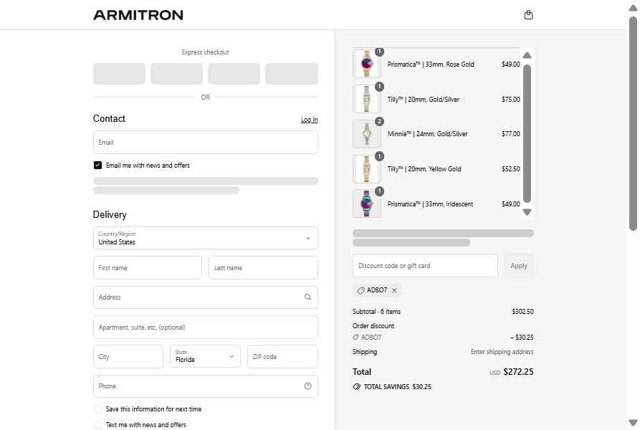Click the Subtotal 6 items label

click(376, 312)
